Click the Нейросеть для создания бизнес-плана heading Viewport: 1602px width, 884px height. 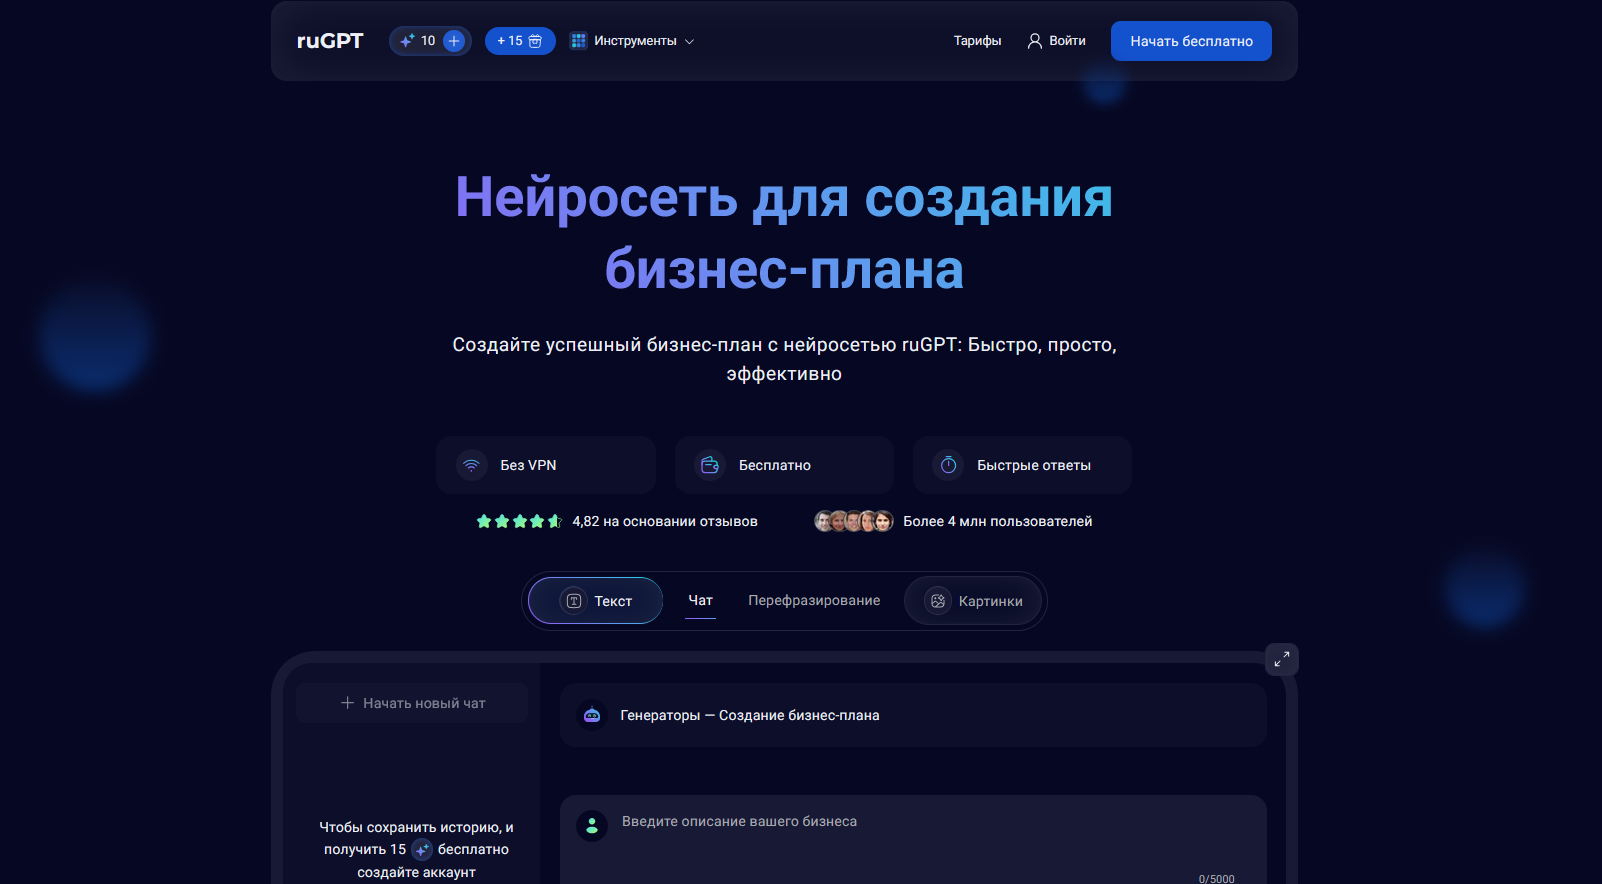tap(784, 233)
